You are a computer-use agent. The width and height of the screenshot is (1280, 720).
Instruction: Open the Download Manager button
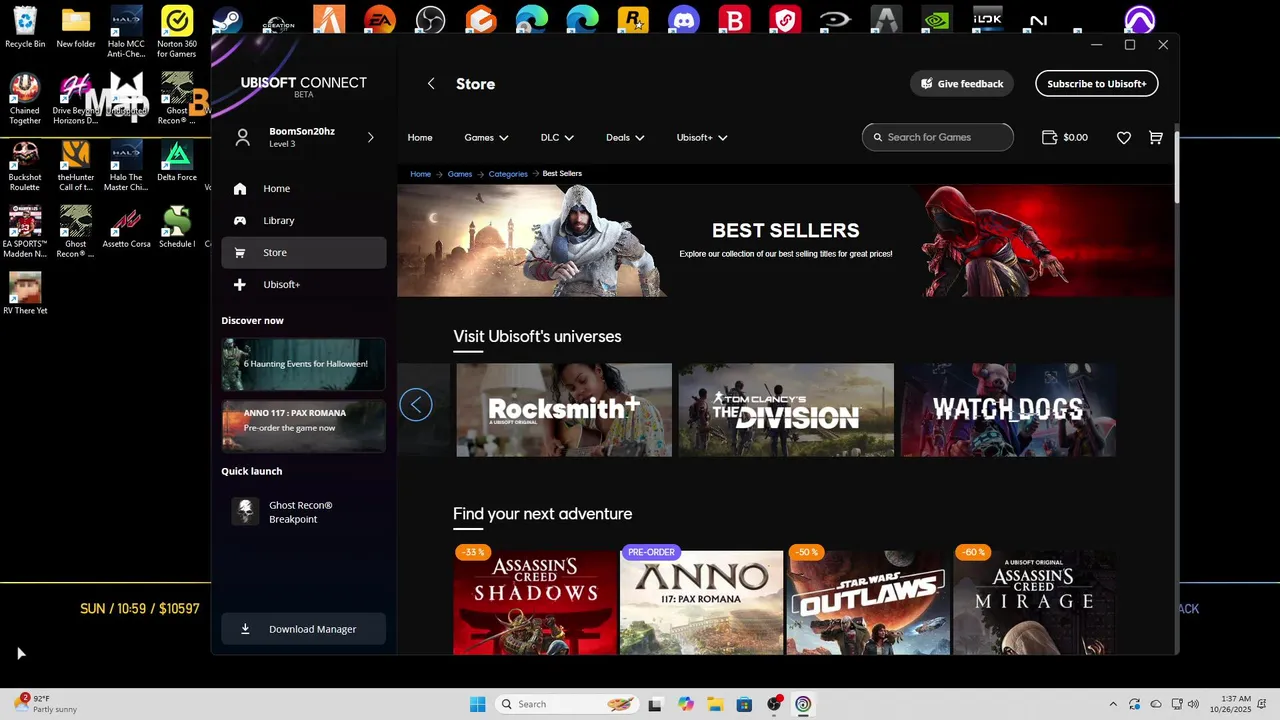pos(304,629)
